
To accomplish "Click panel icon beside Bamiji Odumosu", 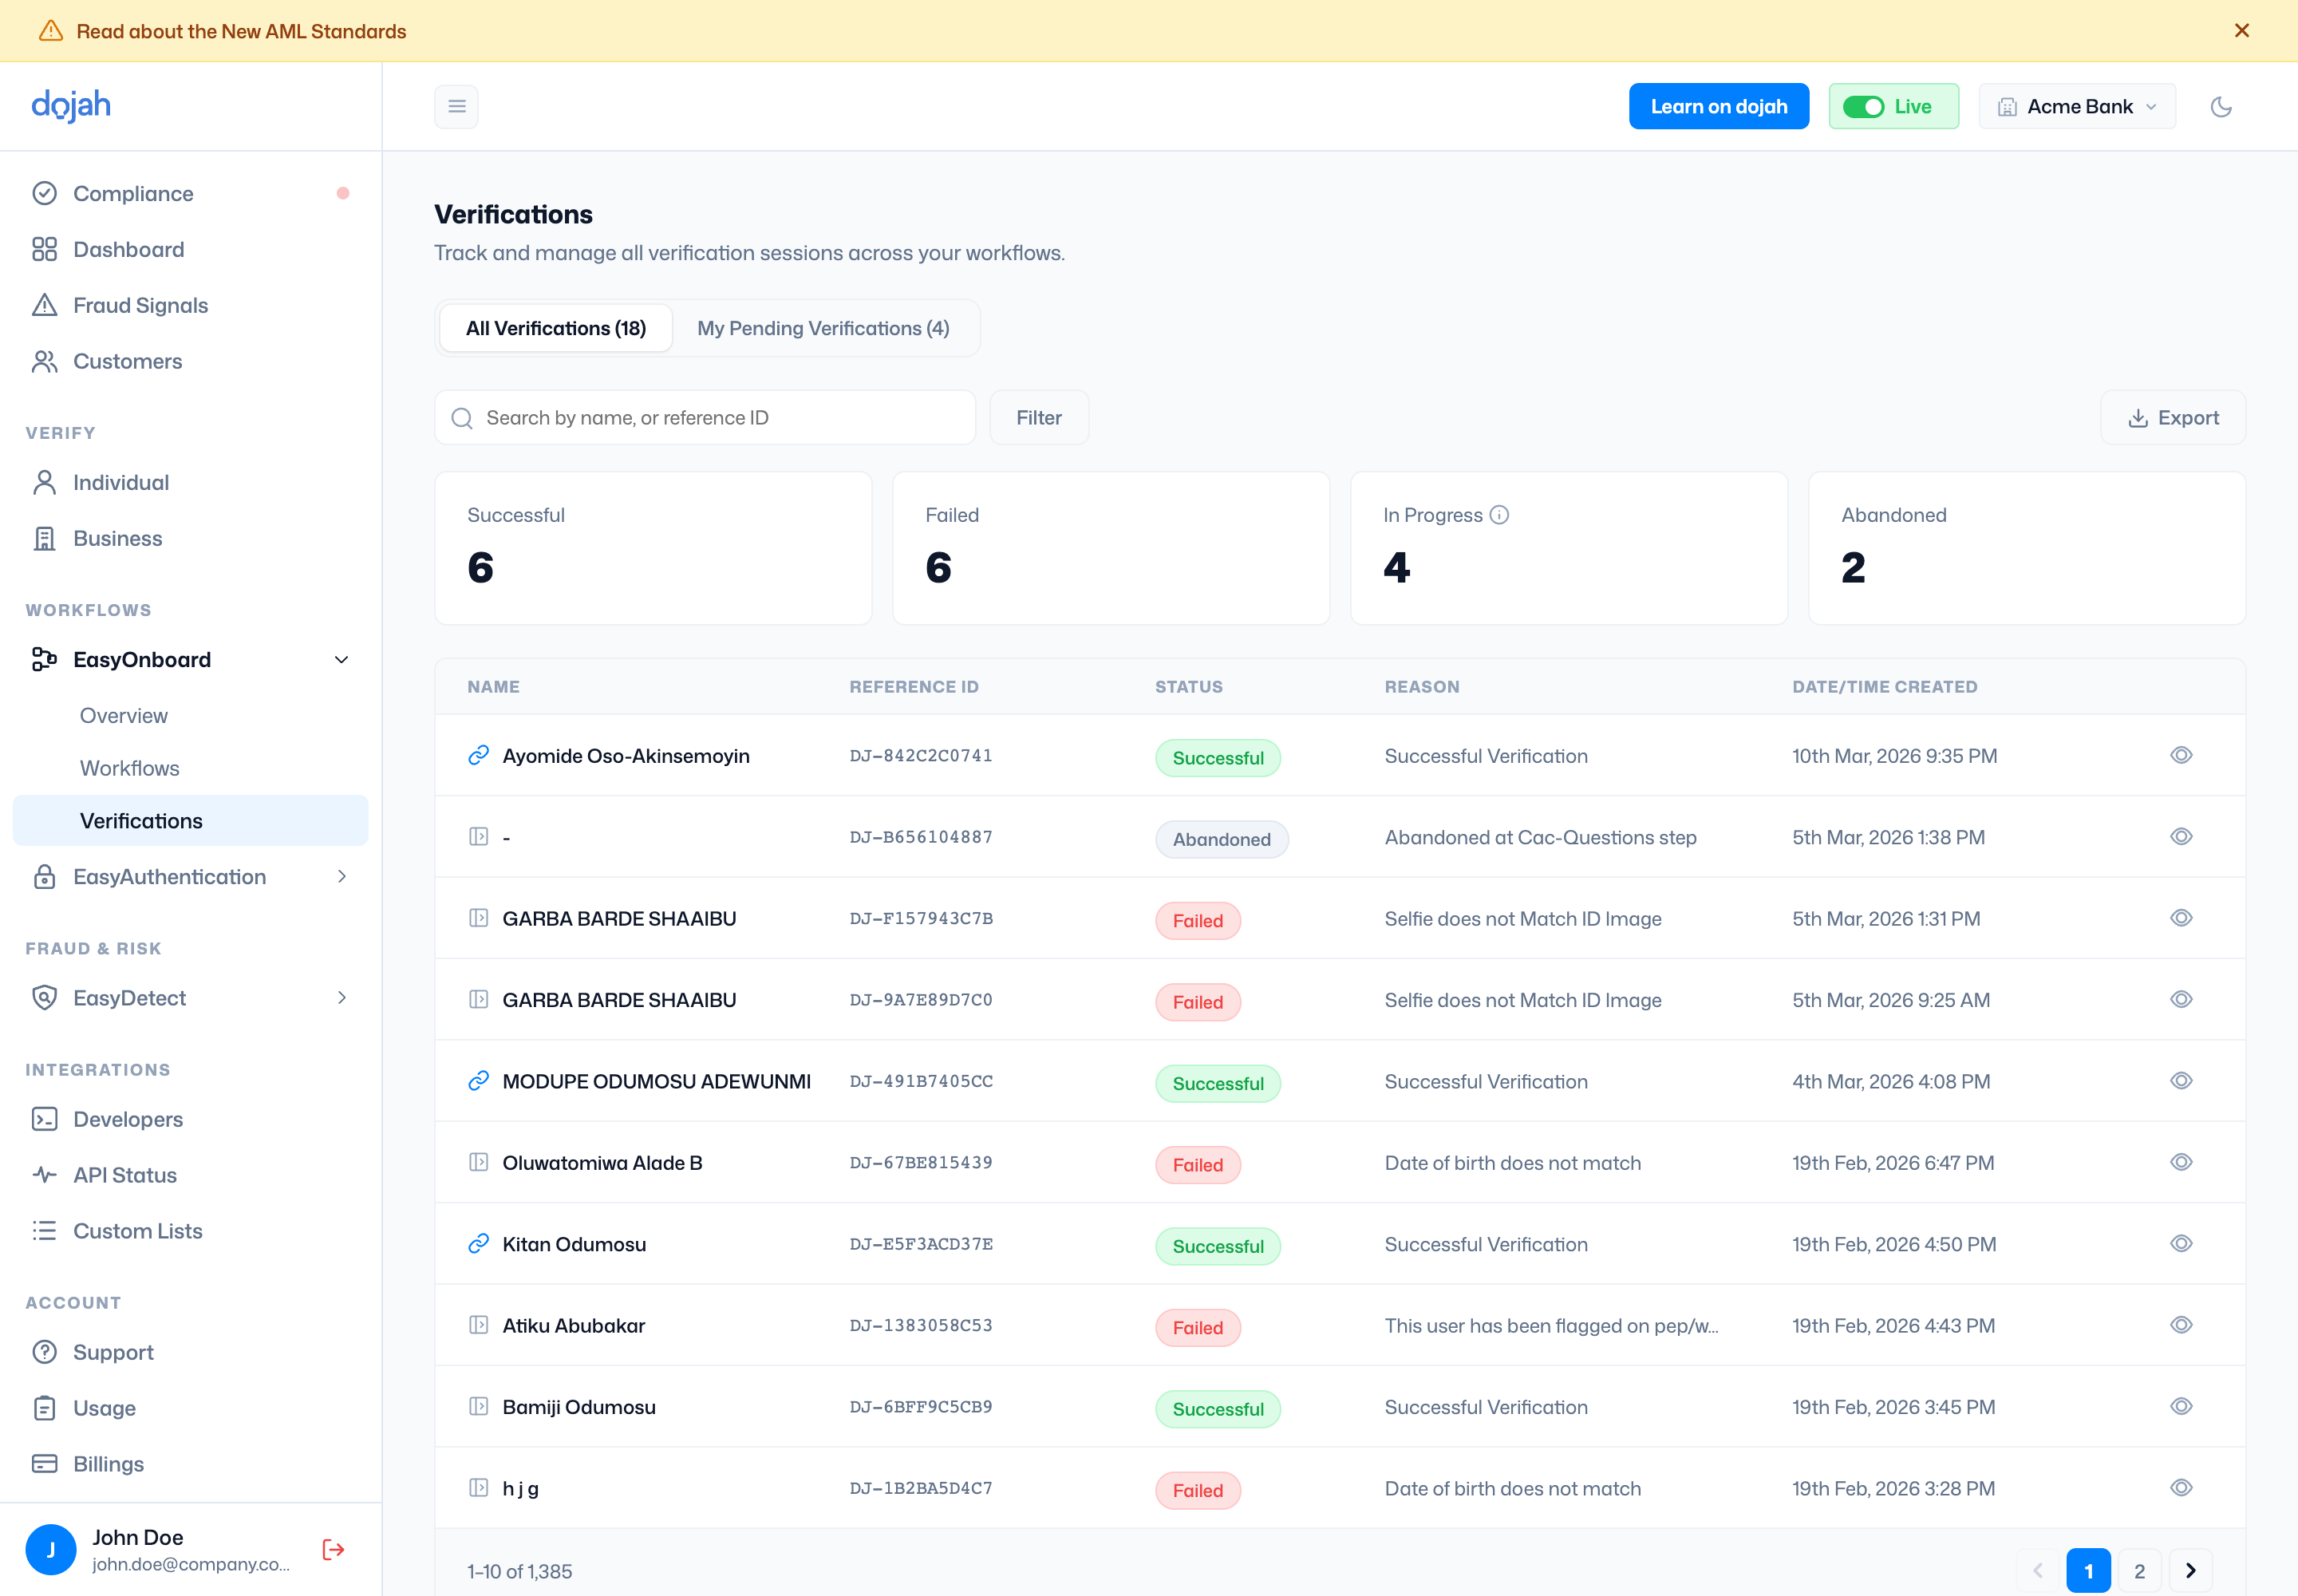I will [x=478, y=1407].
